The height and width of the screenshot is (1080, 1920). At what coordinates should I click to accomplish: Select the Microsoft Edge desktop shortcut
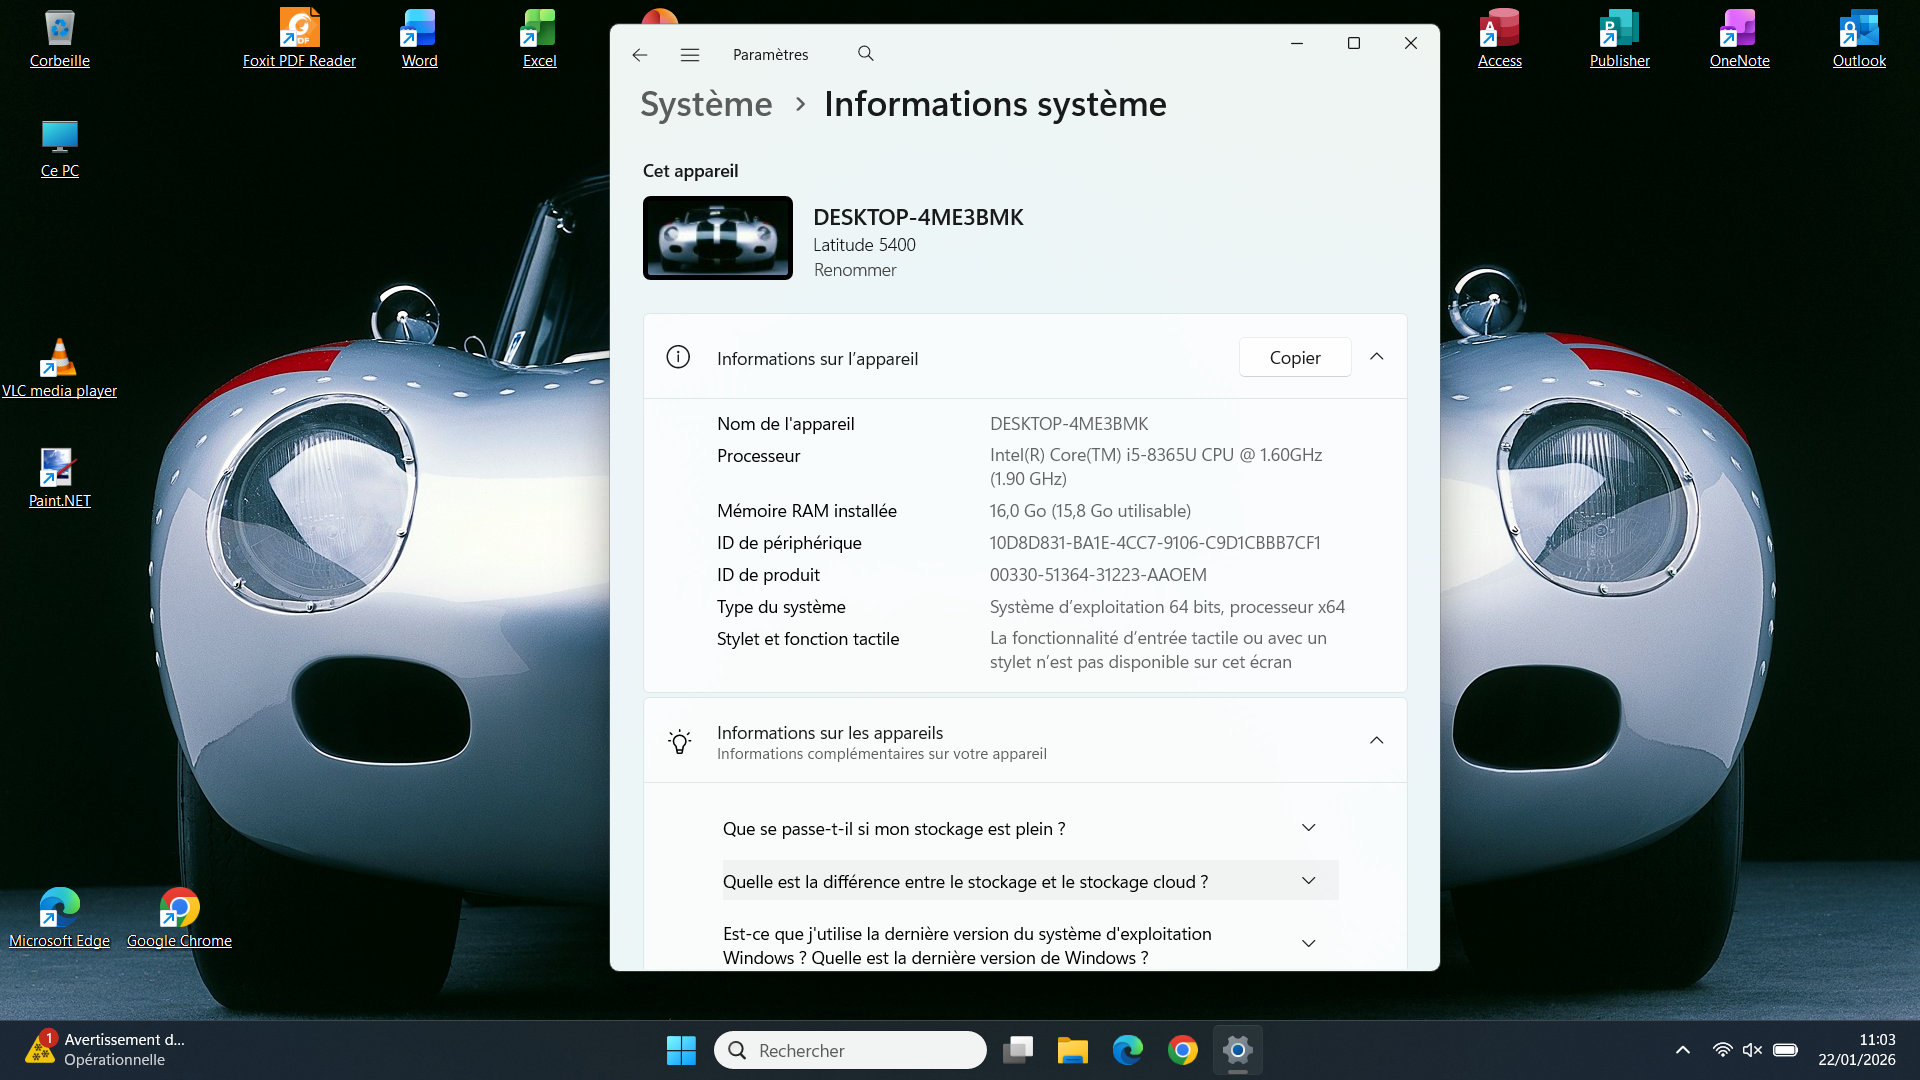click(59, 919)
